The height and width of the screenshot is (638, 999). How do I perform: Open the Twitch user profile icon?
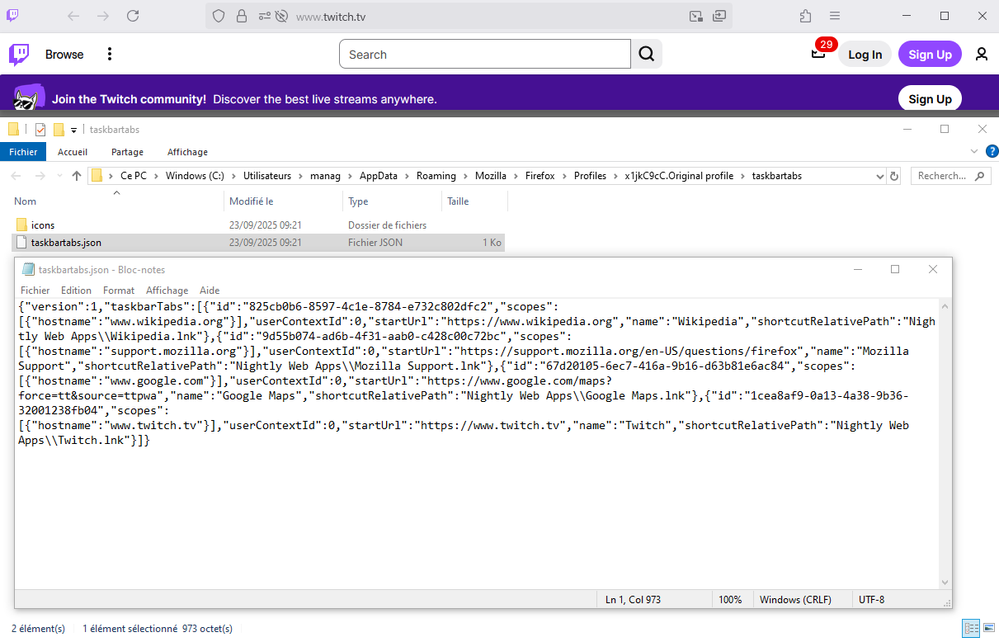pyautogui.click(x=981, y=54)
